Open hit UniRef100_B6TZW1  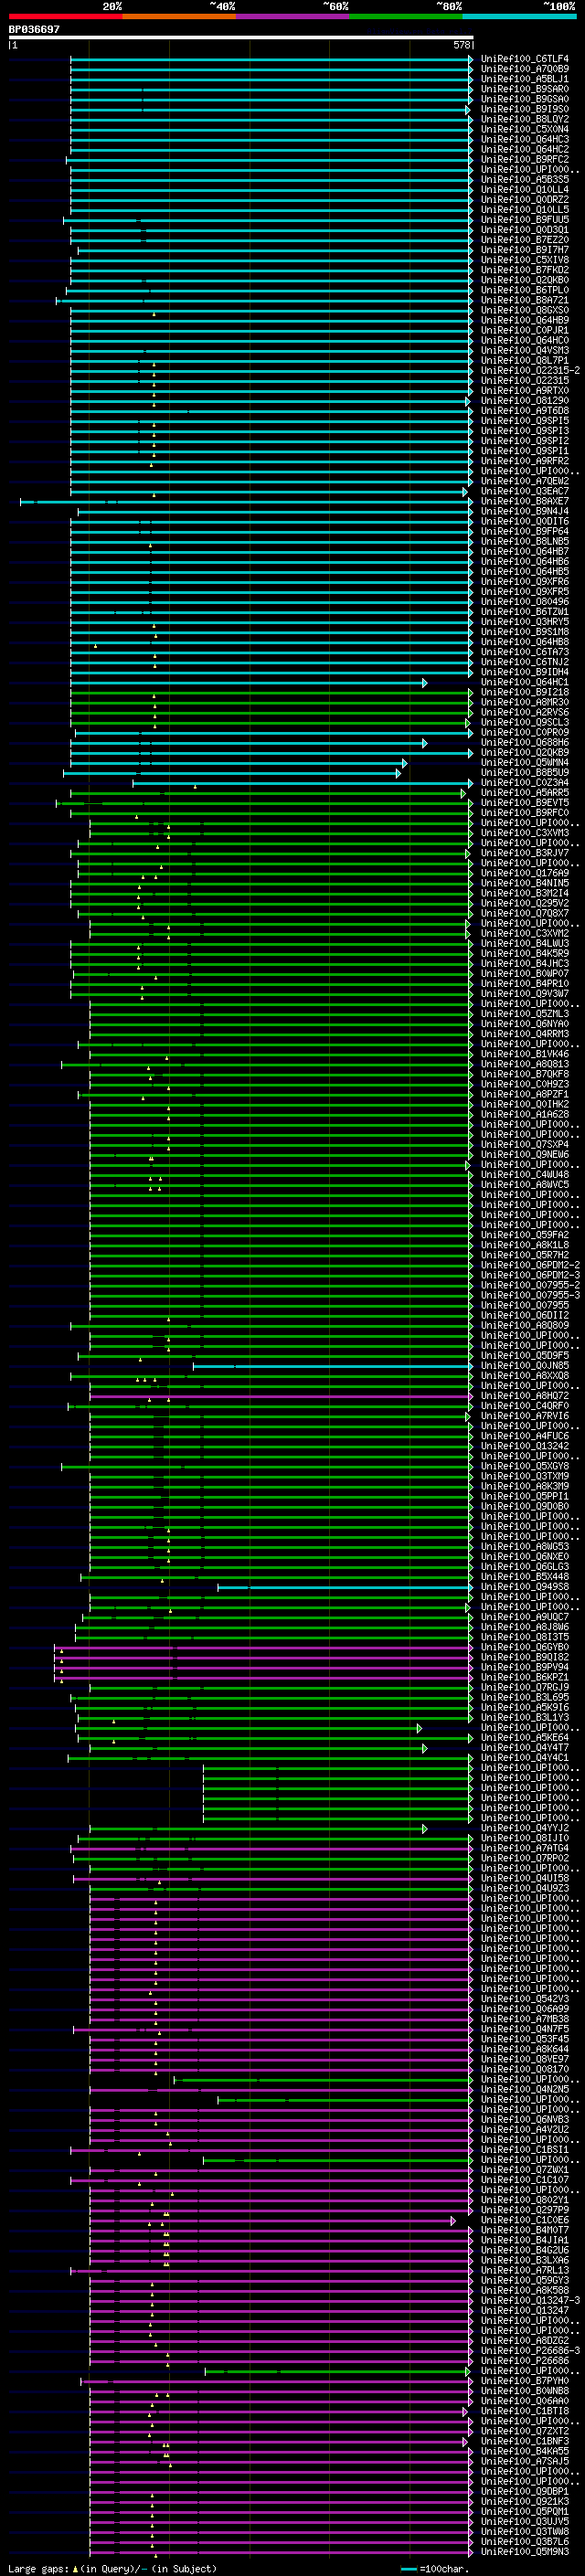525,613
